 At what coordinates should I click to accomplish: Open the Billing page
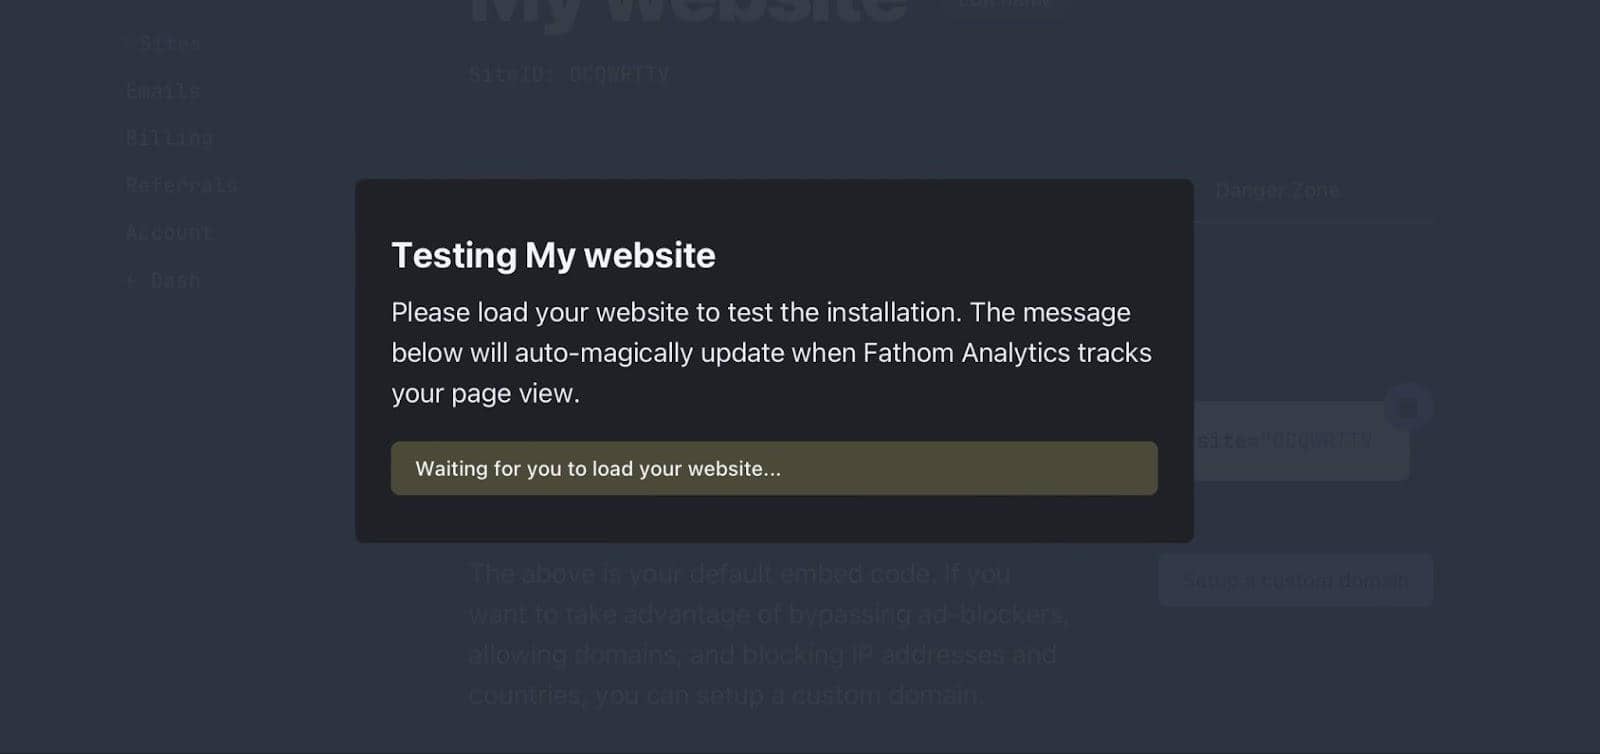168,137
